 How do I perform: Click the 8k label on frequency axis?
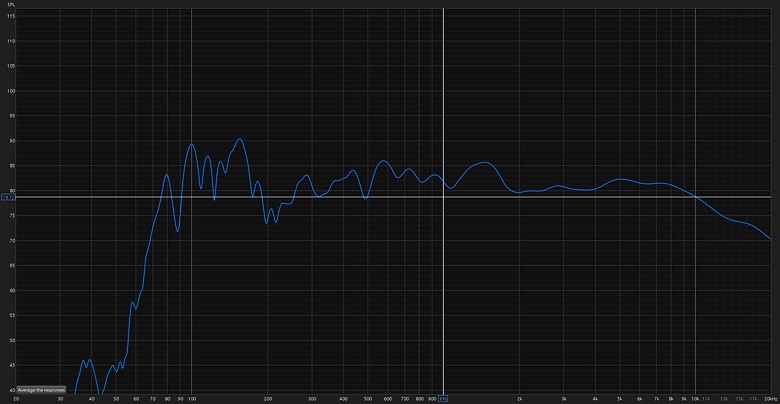point(671,399)
